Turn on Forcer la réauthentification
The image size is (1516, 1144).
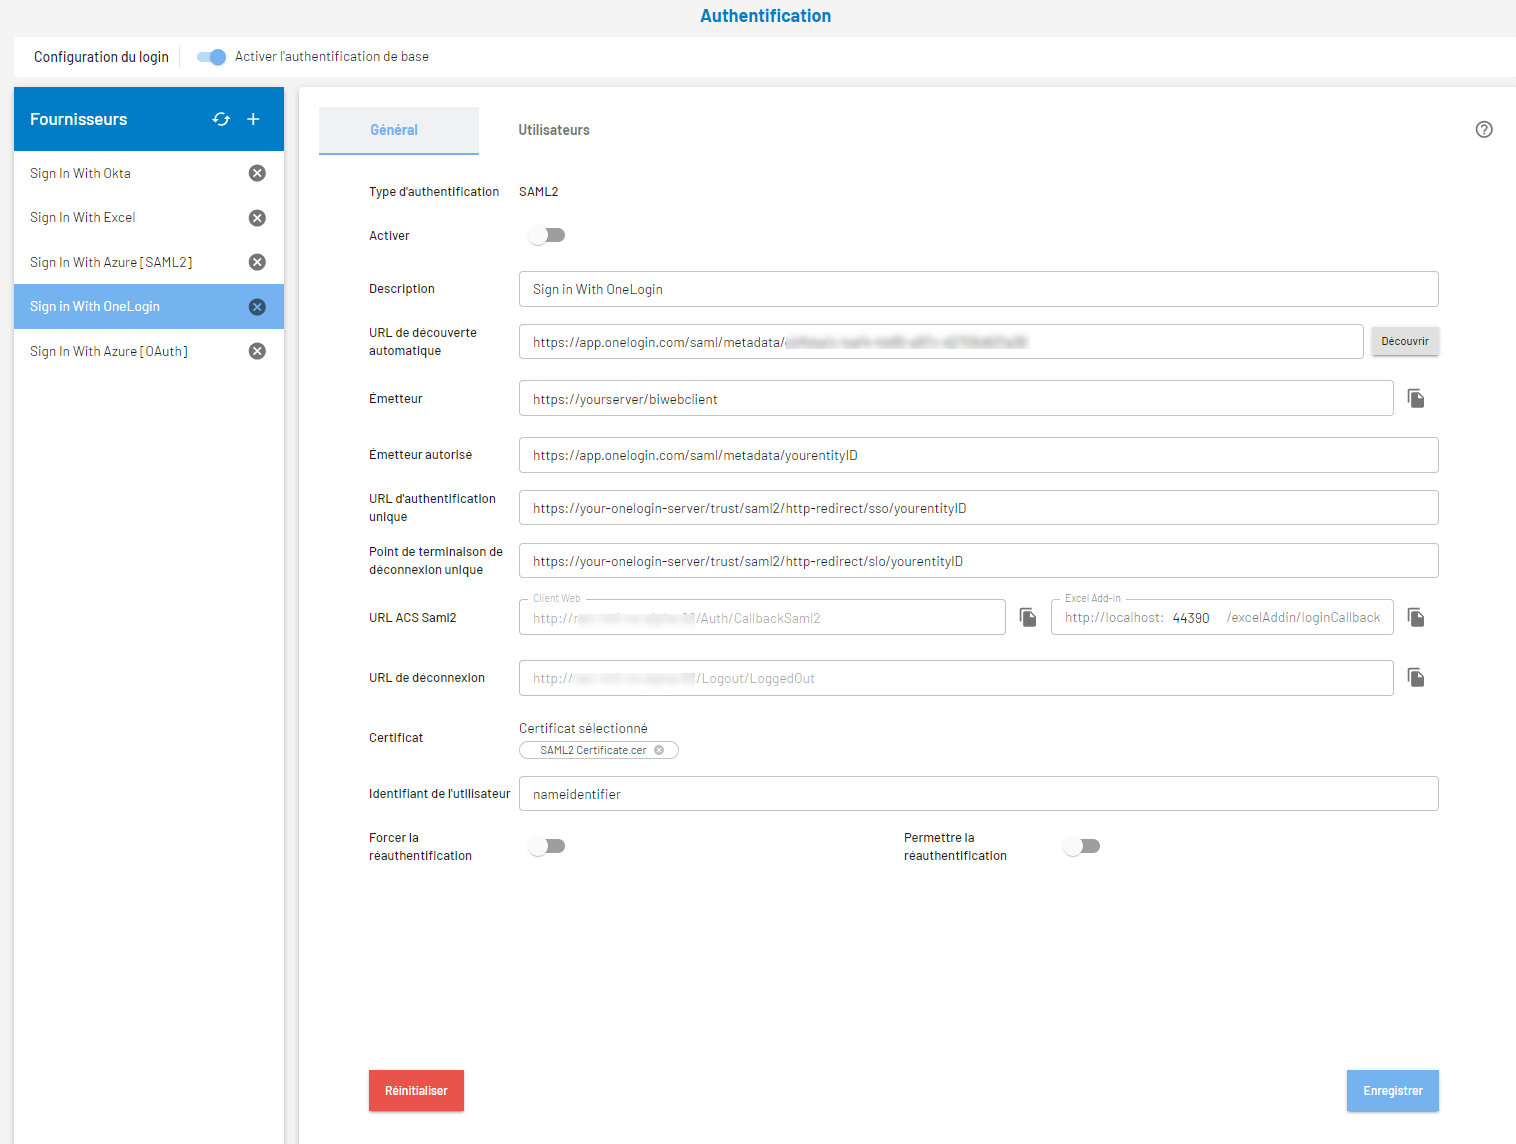pyautogui.click(x=547, y=846)
